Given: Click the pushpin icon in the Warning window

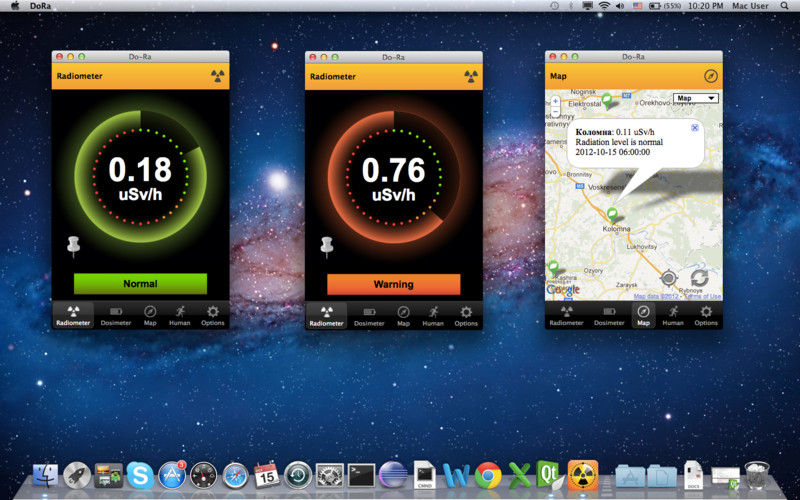Looking at the screenshot, I should pyautogui.click(x=327, y=246).
